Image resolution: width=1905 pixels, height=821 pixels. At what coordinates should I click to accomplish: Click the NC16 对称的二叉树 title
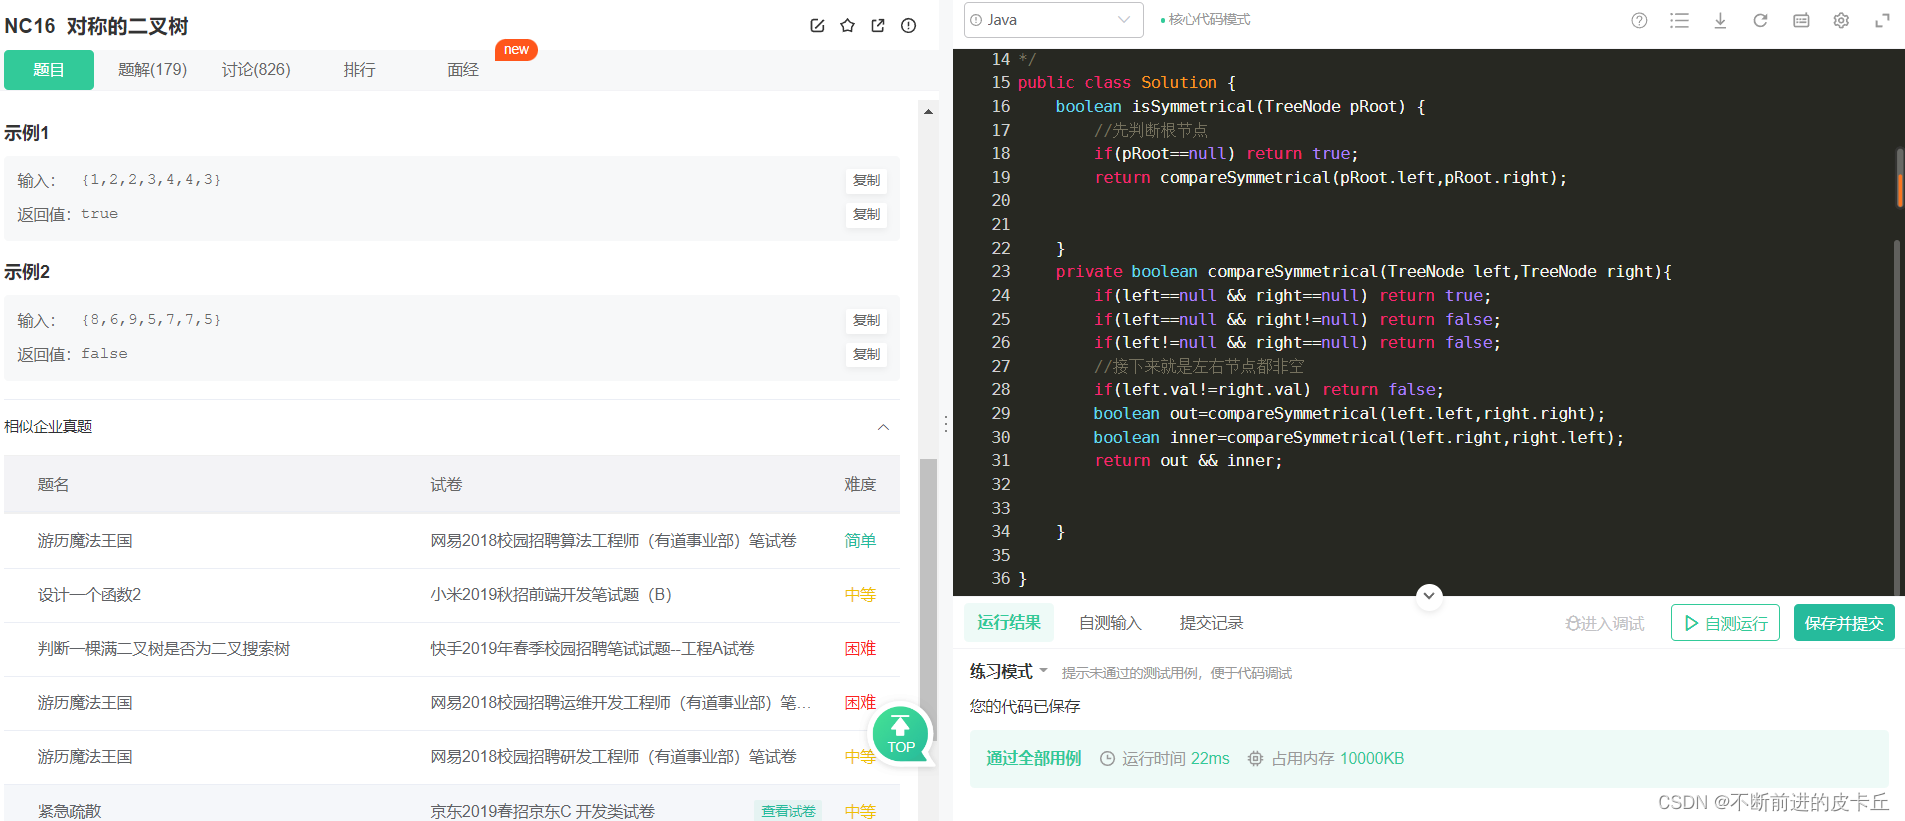pos(96,26)
